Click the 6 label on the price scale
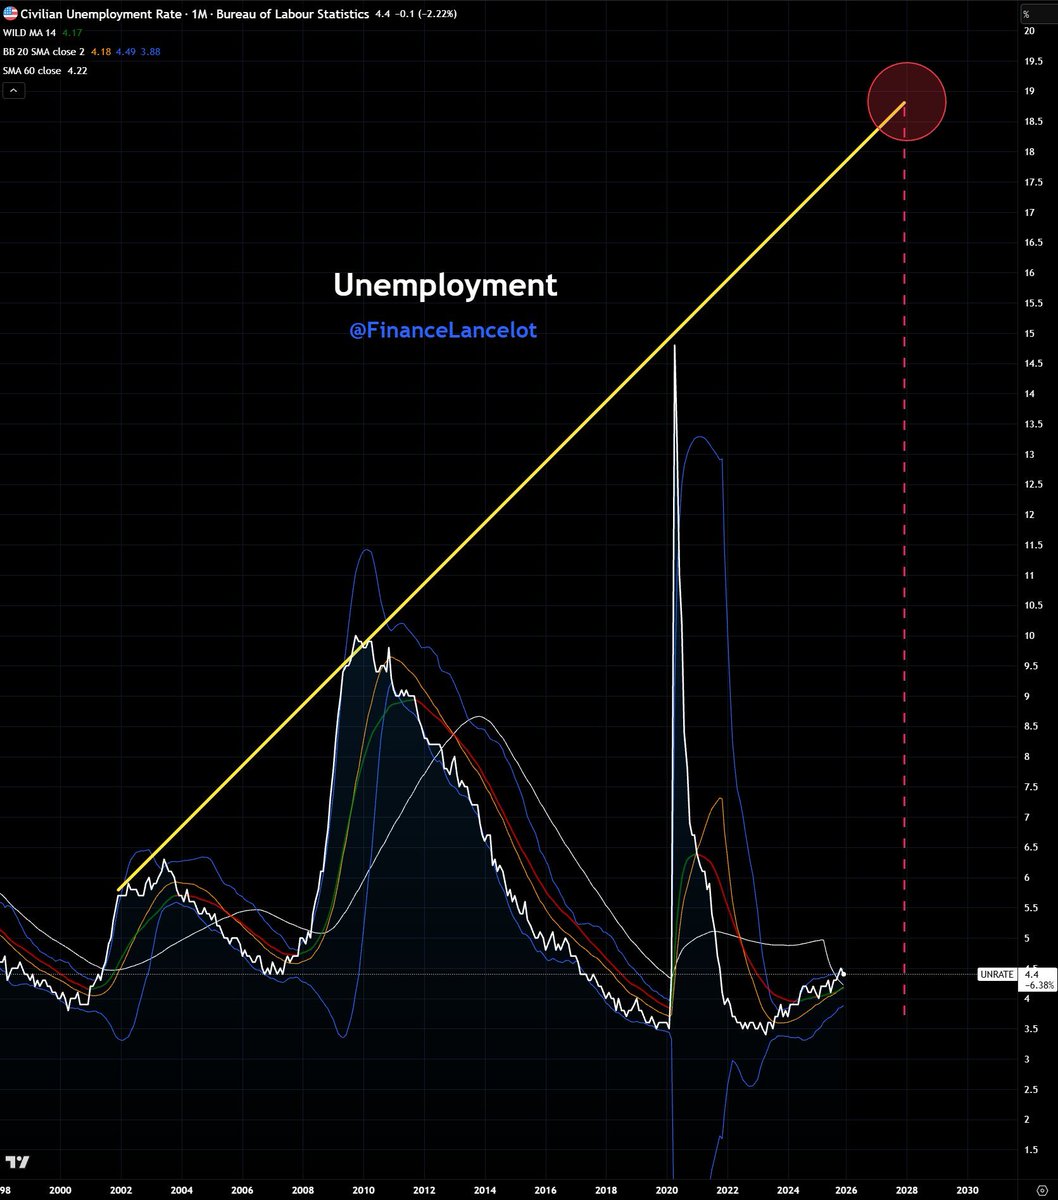Screen dimensions: 1058x1200 tap(1026, 878)
